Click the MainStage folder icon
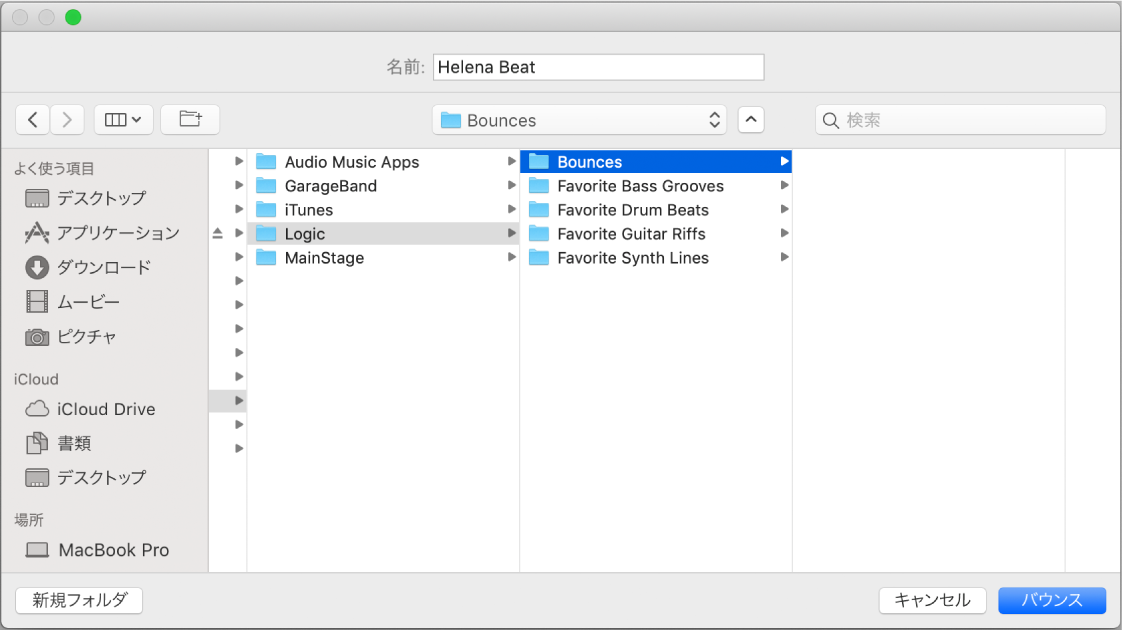The image size is (1123, 630). click(x=266, y=258)
